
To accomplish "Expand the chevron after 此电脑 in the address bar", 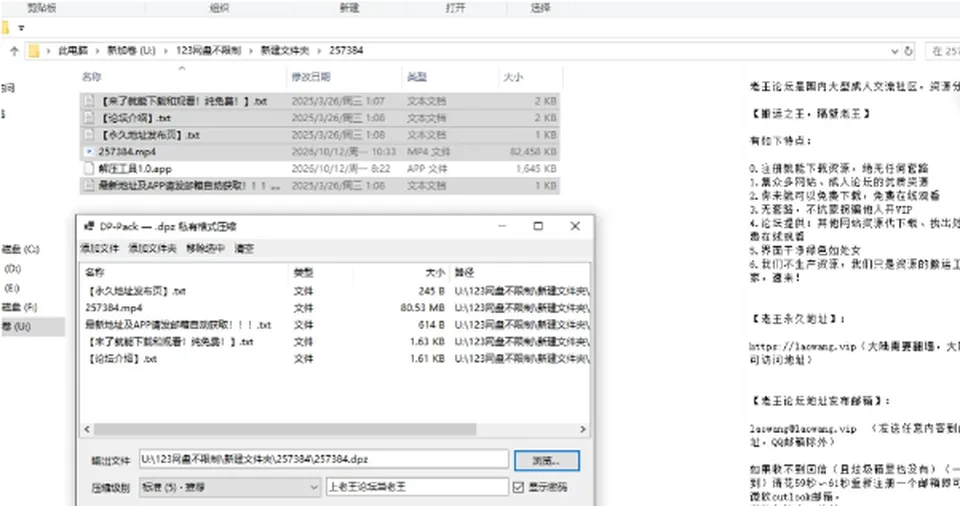I will click(x=97, y=51).
